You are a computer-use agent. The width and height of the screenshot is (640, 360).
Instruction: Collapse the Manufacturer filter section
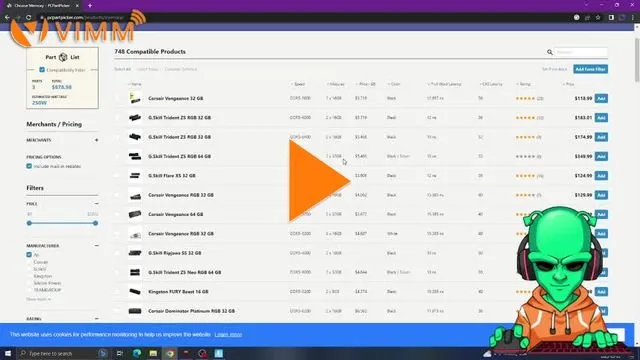point(97,246)
